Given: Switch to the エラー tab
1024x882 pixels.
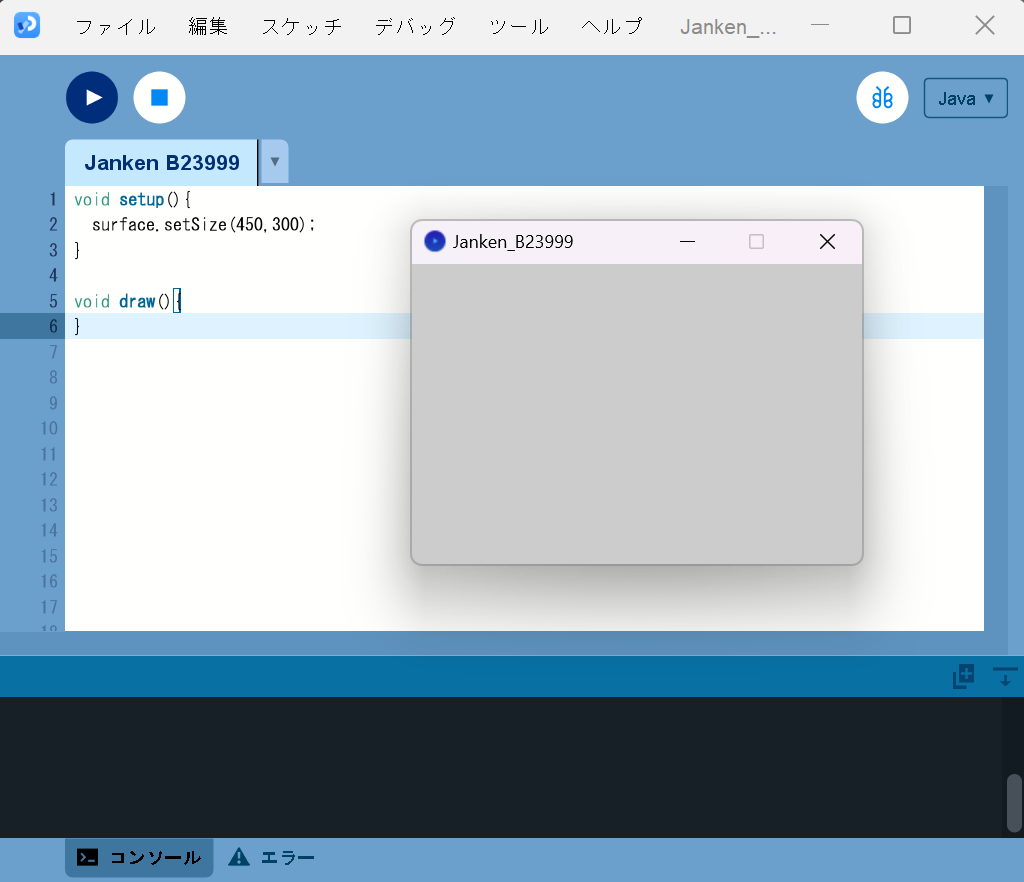Looking at the screenshot, I should pyautogui.click(x=272, y=857).
